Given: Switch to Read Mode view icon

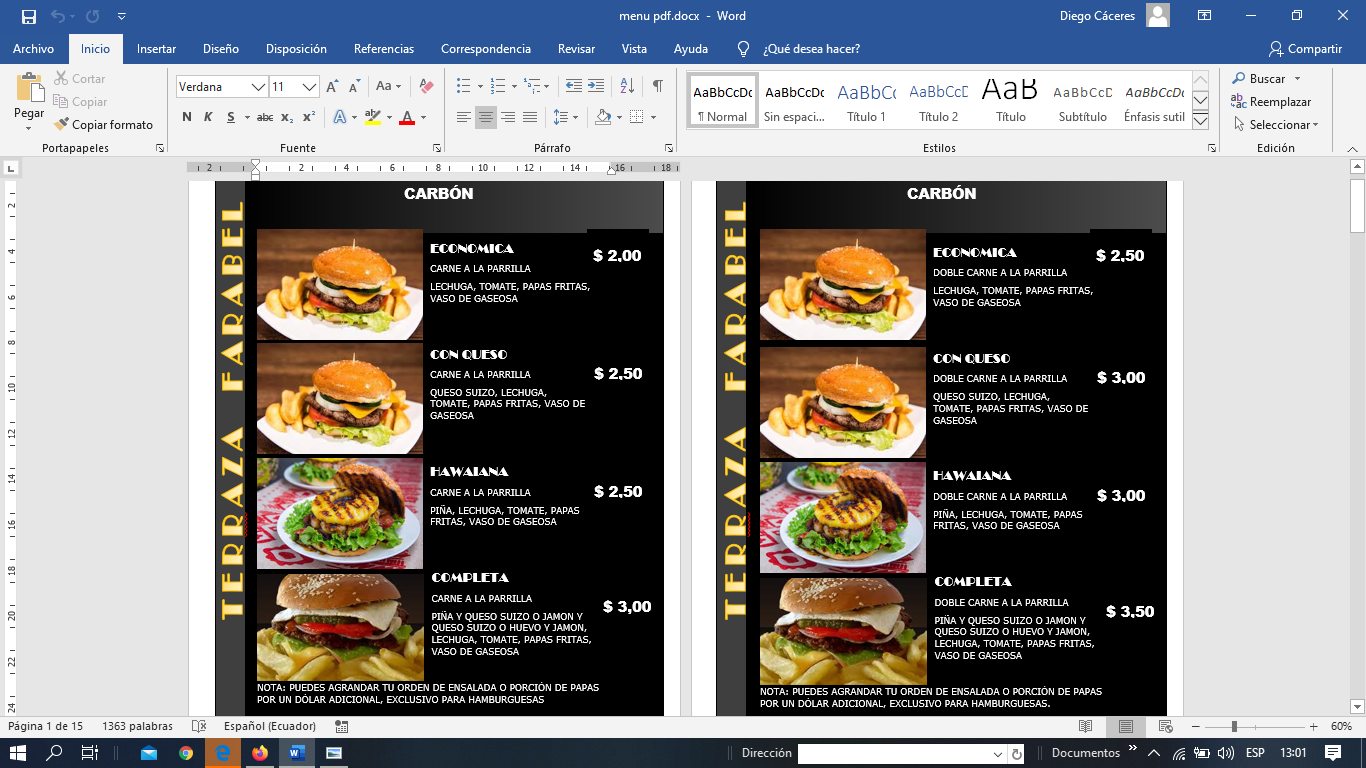Looking at the screenshot, I should 1086,726.
